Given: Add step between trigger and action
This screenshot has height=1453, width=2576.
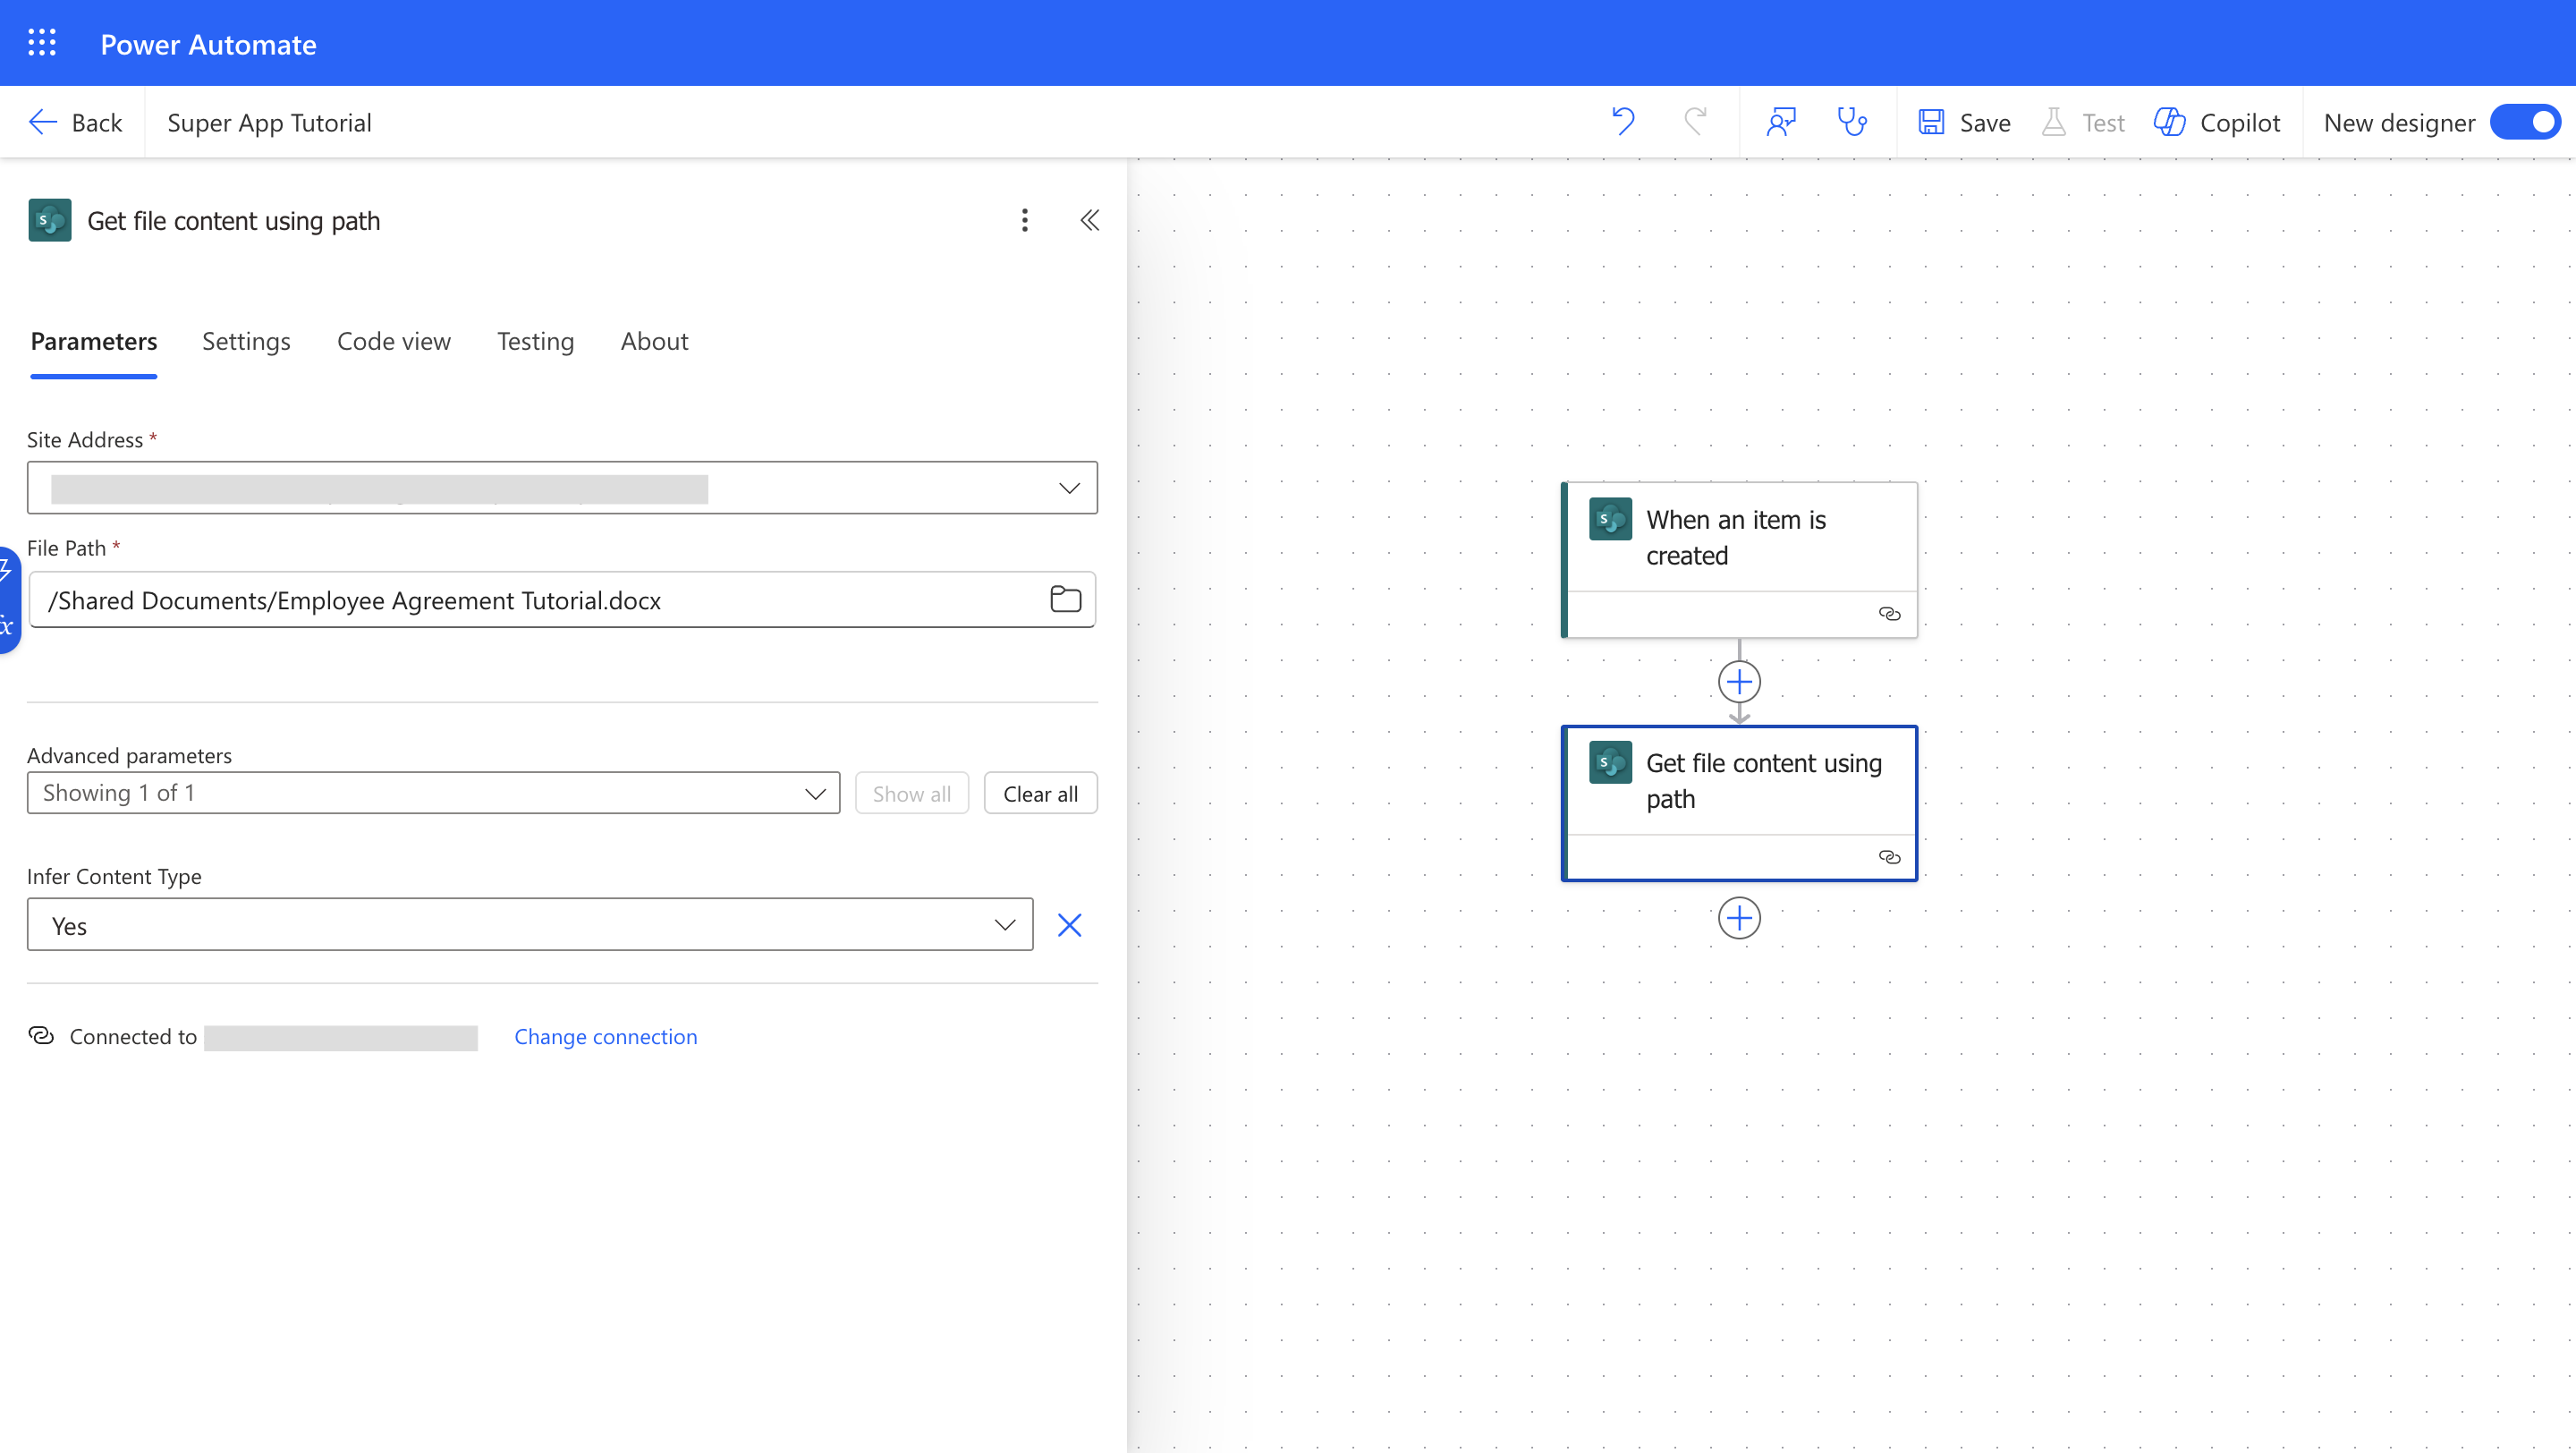Looking at the screenshot, I should tap(1739, 682).
